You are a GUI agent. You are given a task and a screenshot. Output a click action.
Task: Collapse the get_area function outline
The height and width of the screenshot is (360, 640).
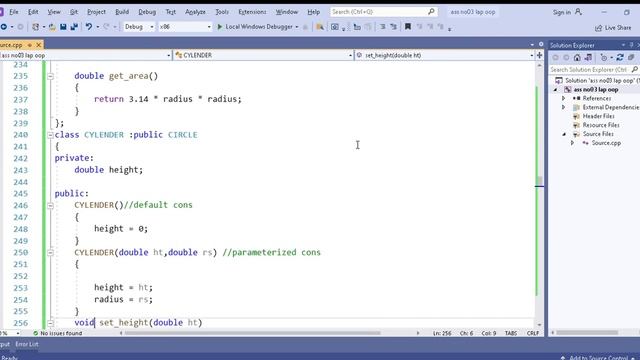click(x=50, y=76)
